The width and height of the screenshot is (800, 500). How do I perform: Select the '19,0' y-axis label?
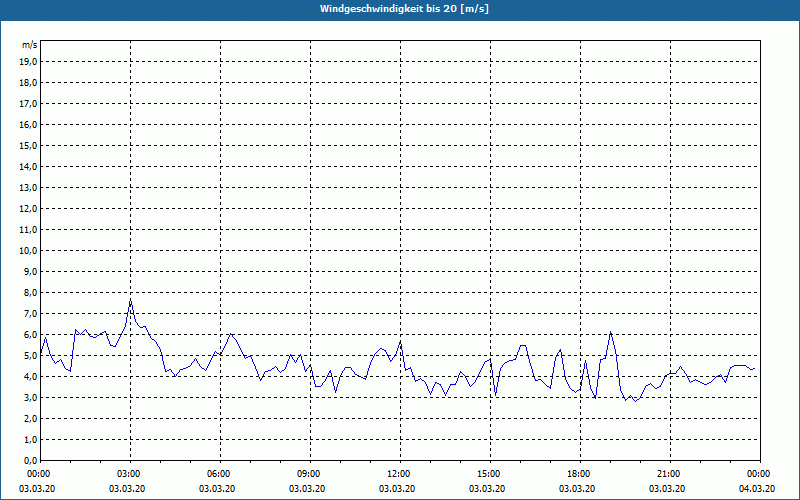[x=28, y=62]
